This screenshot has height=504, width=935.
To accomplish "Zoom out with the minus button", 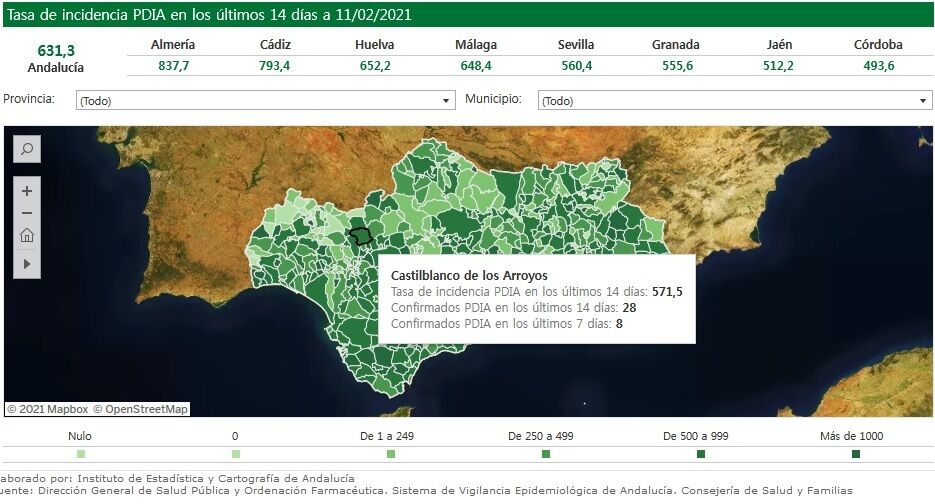I will point(27,213).
